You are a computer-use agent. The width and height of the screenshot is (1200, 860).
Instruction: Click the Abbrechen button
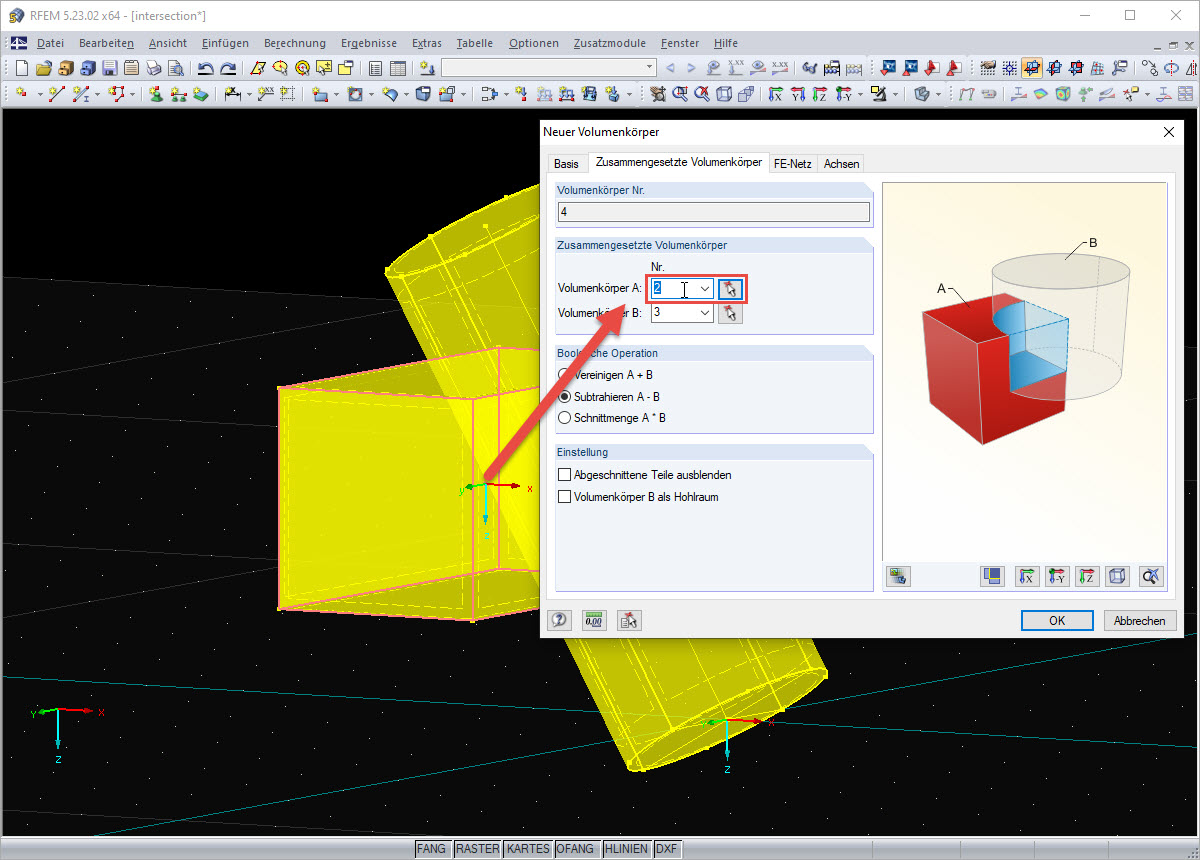1140,620
